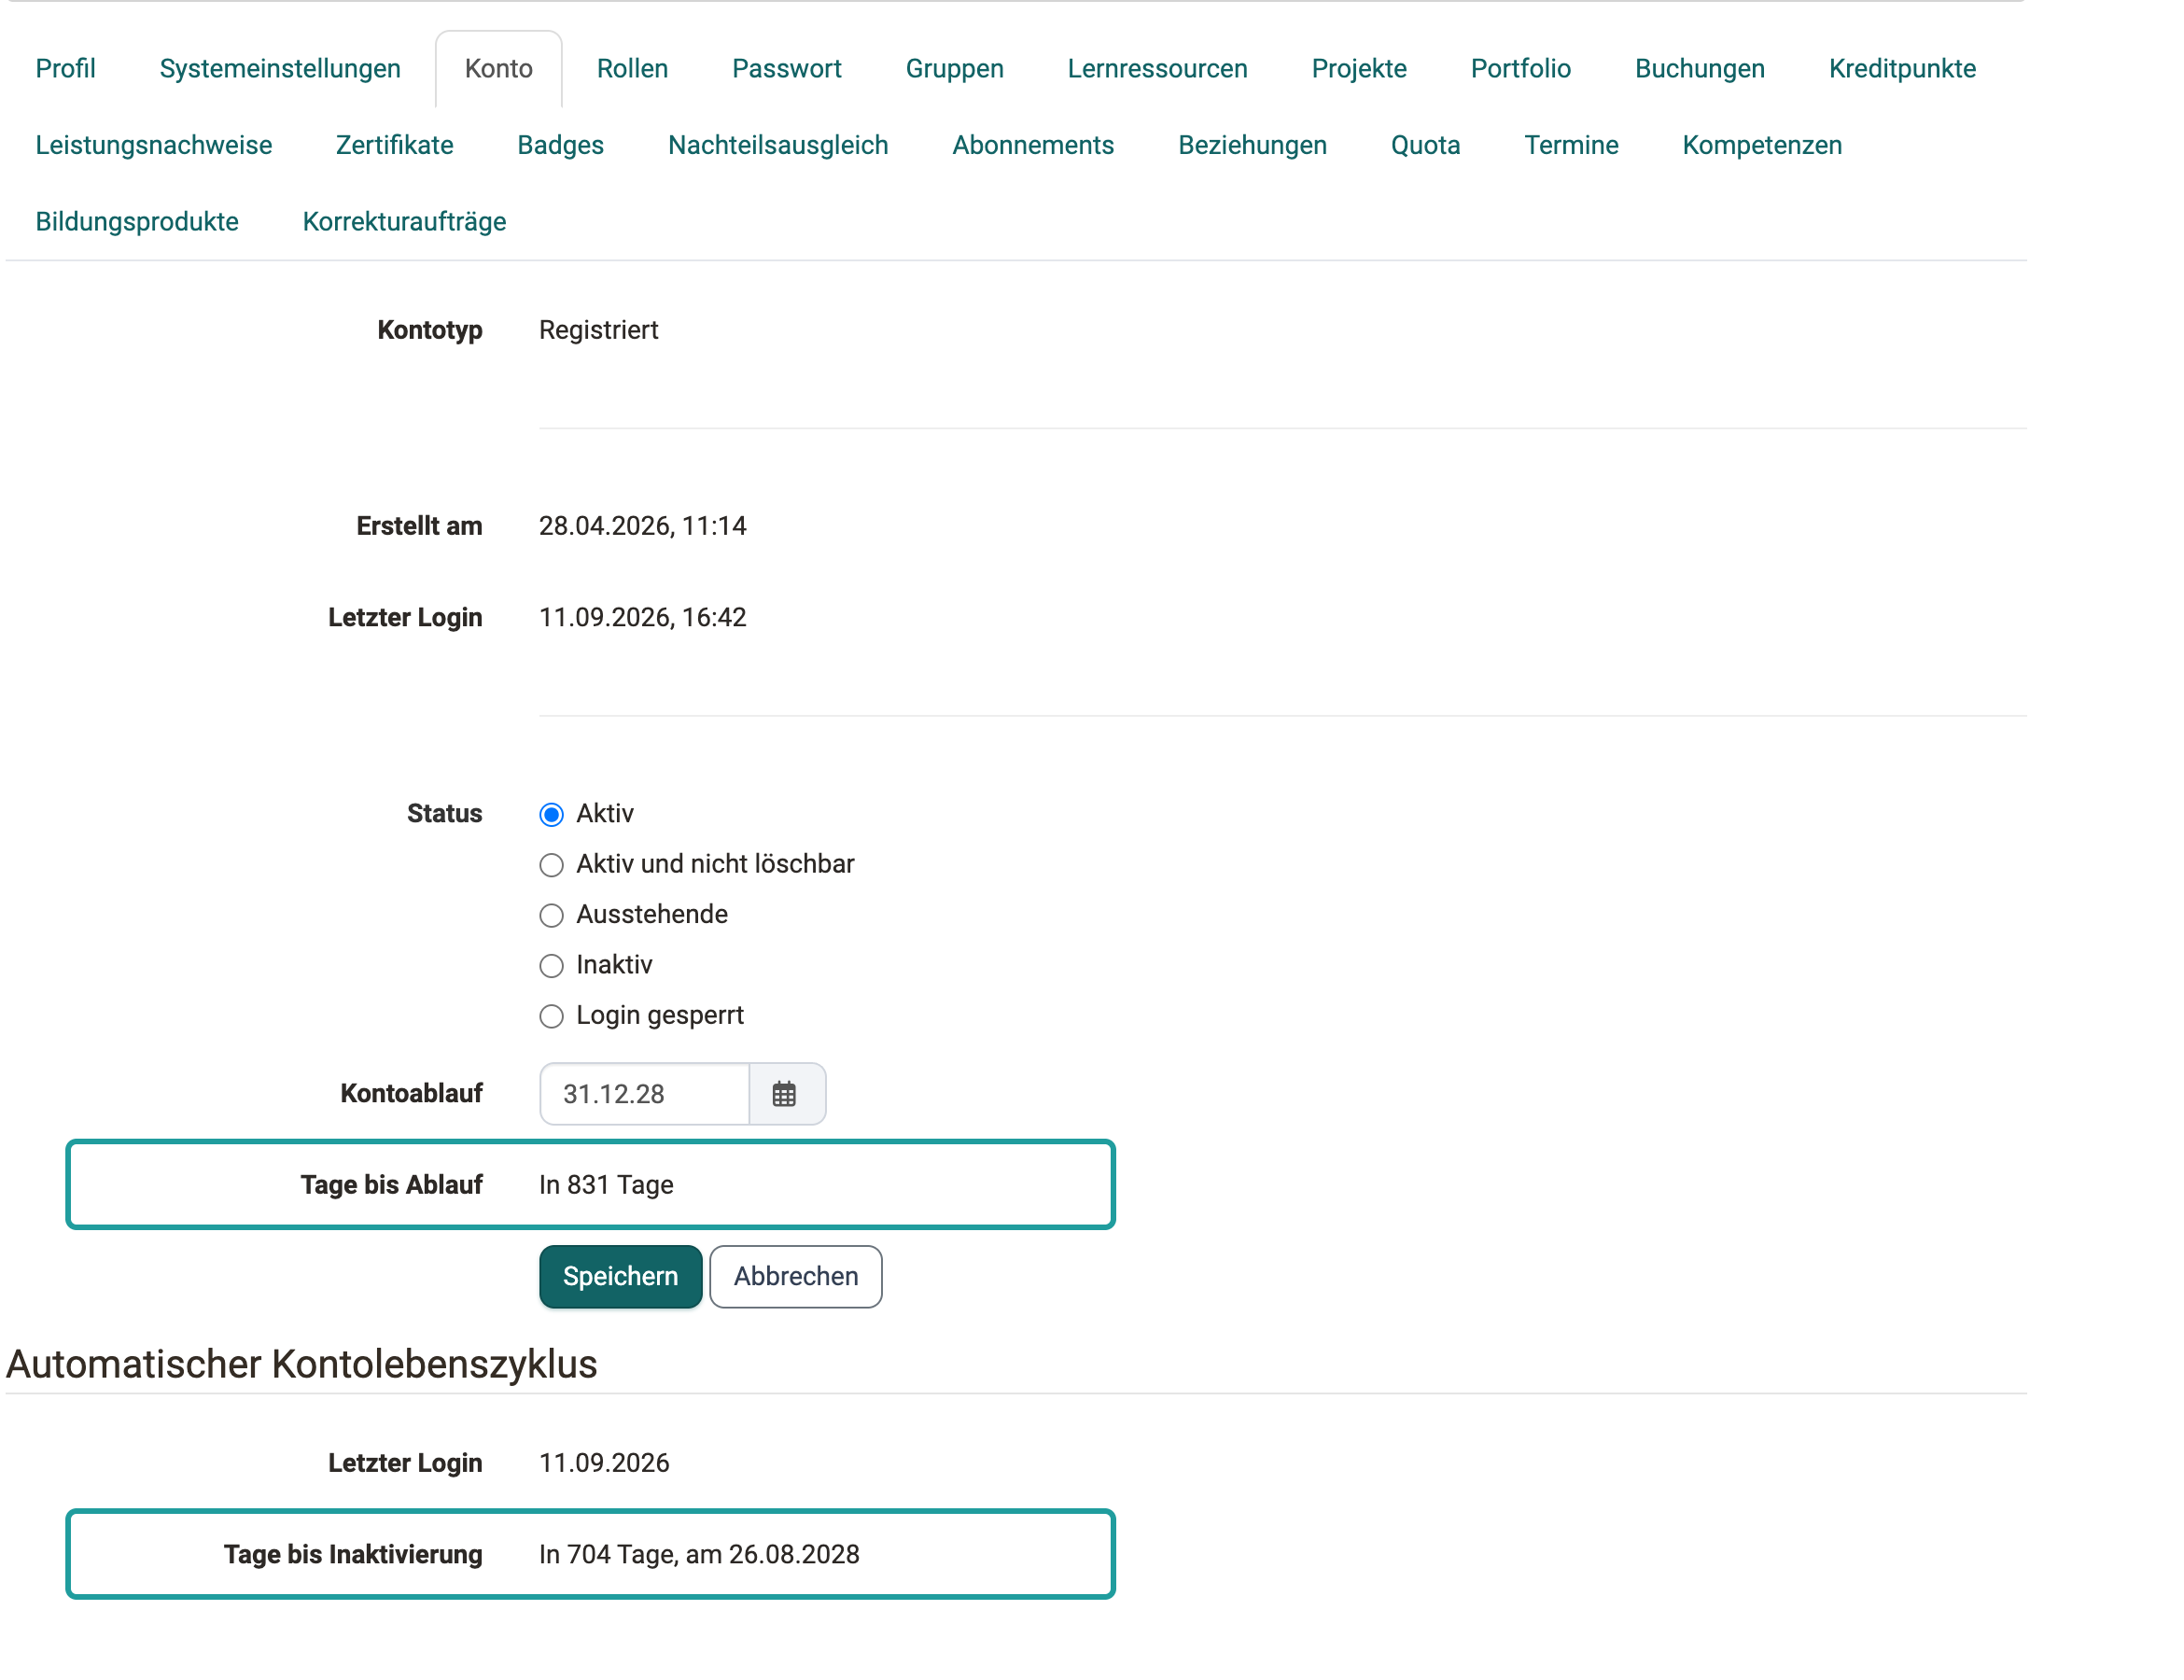Switch to the Korrekturaufträge tab
Image resolution: width=2184 pixels, height=1680 pixels.
[x=404, y=222]
